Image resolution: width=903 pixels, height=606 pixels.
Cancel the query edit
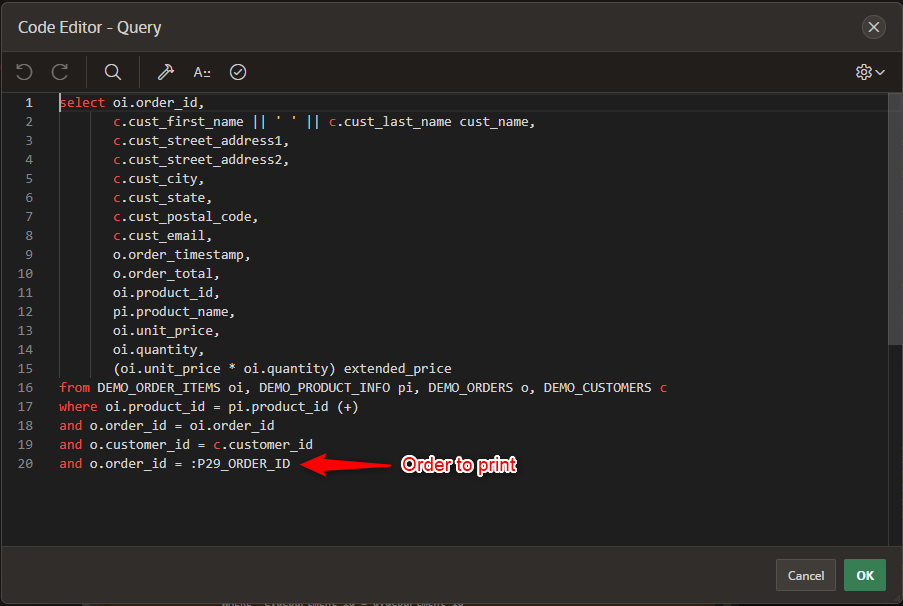[805, 575]
